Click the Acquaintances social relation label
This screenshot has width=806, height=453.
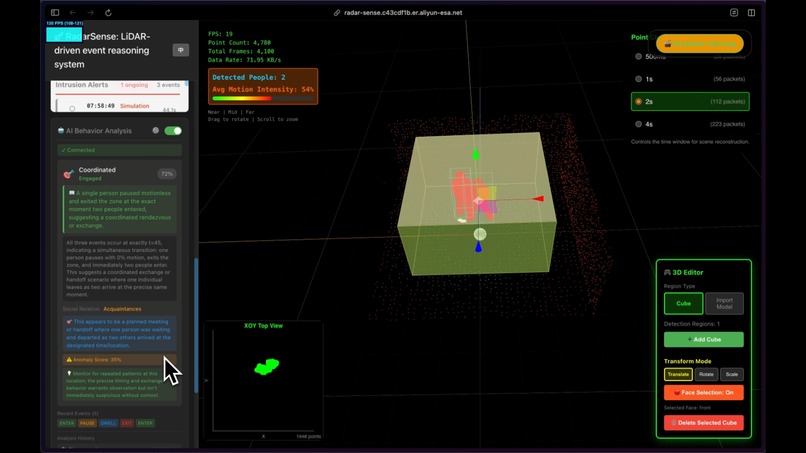pos(122,309)
